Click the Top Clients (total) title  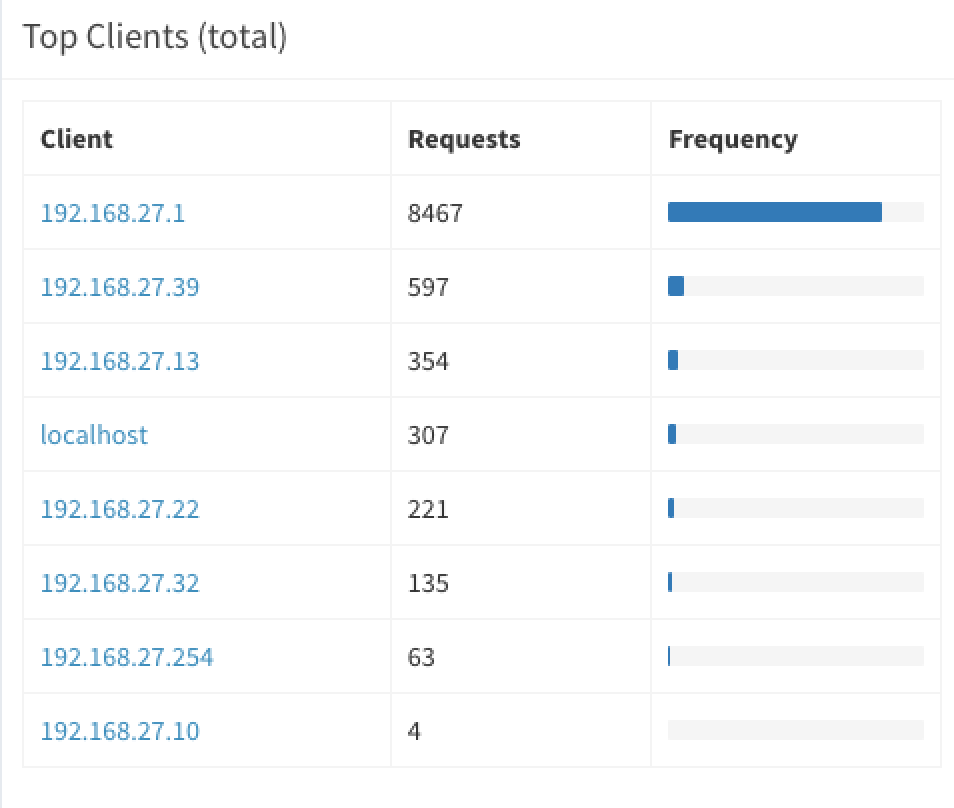point(155,37)
